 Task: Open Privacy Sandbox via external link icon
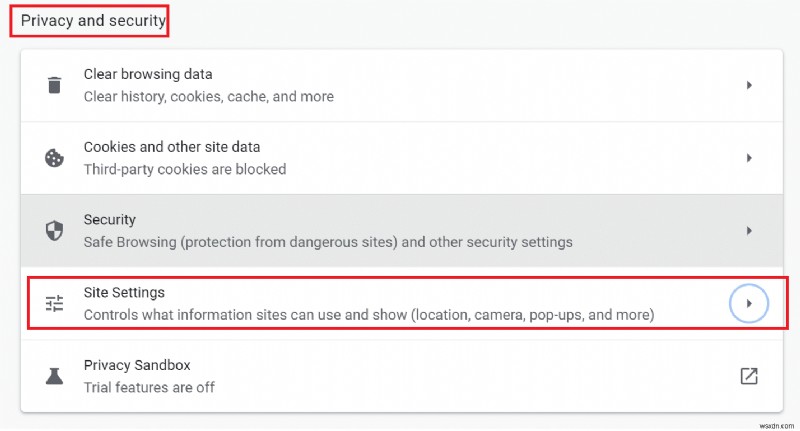748,376
